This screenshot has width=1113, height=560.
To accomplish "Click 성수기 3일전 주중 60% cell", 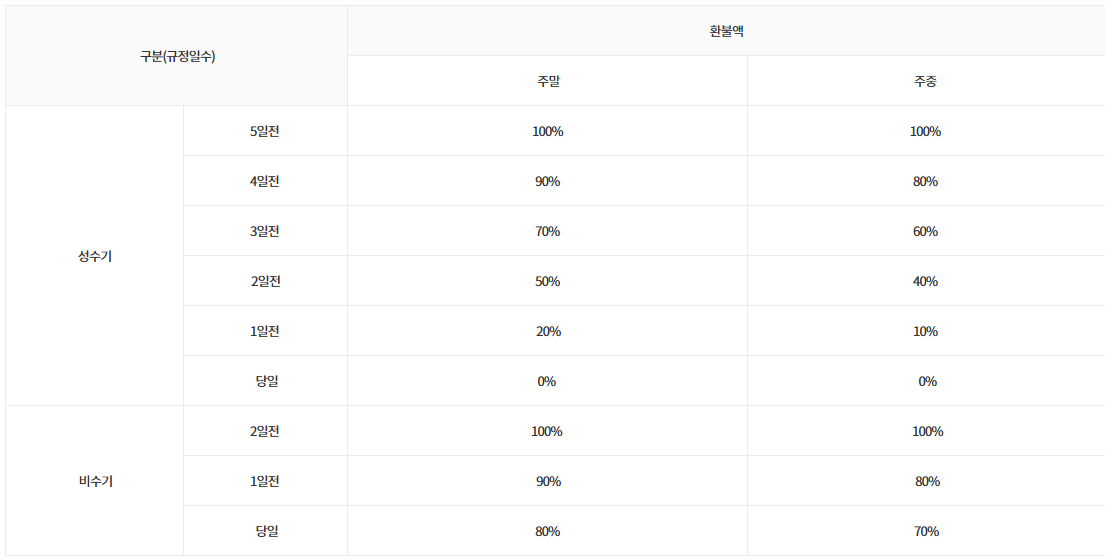I will coord(925,231).
